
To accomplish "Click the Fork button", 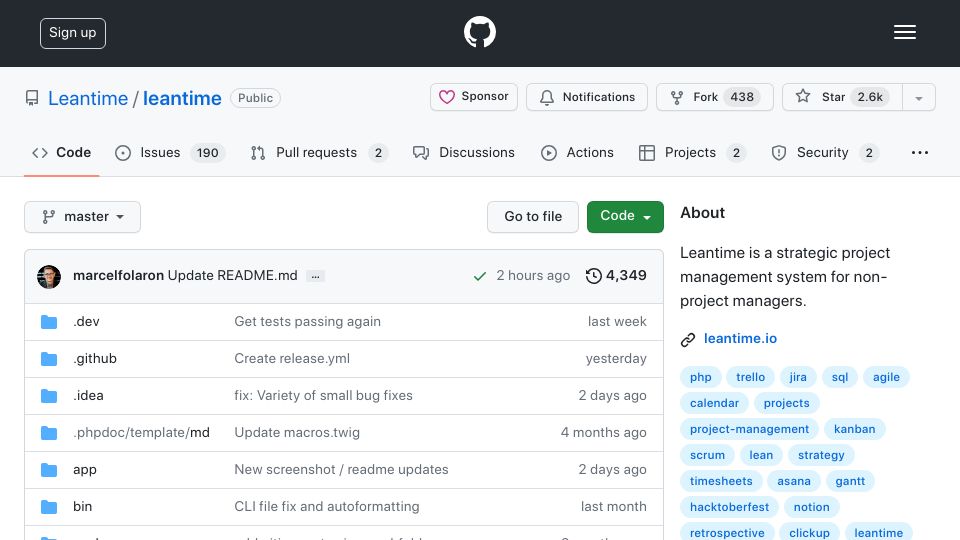I will pyautogui.click(x=714, y=97).
